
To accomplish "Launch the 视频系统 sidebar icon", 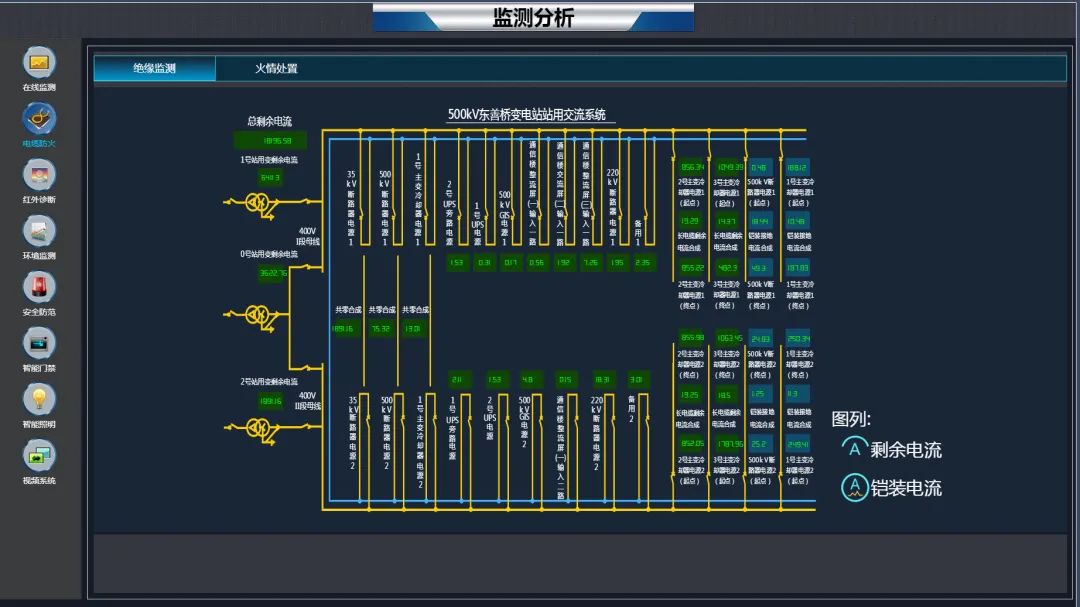I will [x=39, y=456].
